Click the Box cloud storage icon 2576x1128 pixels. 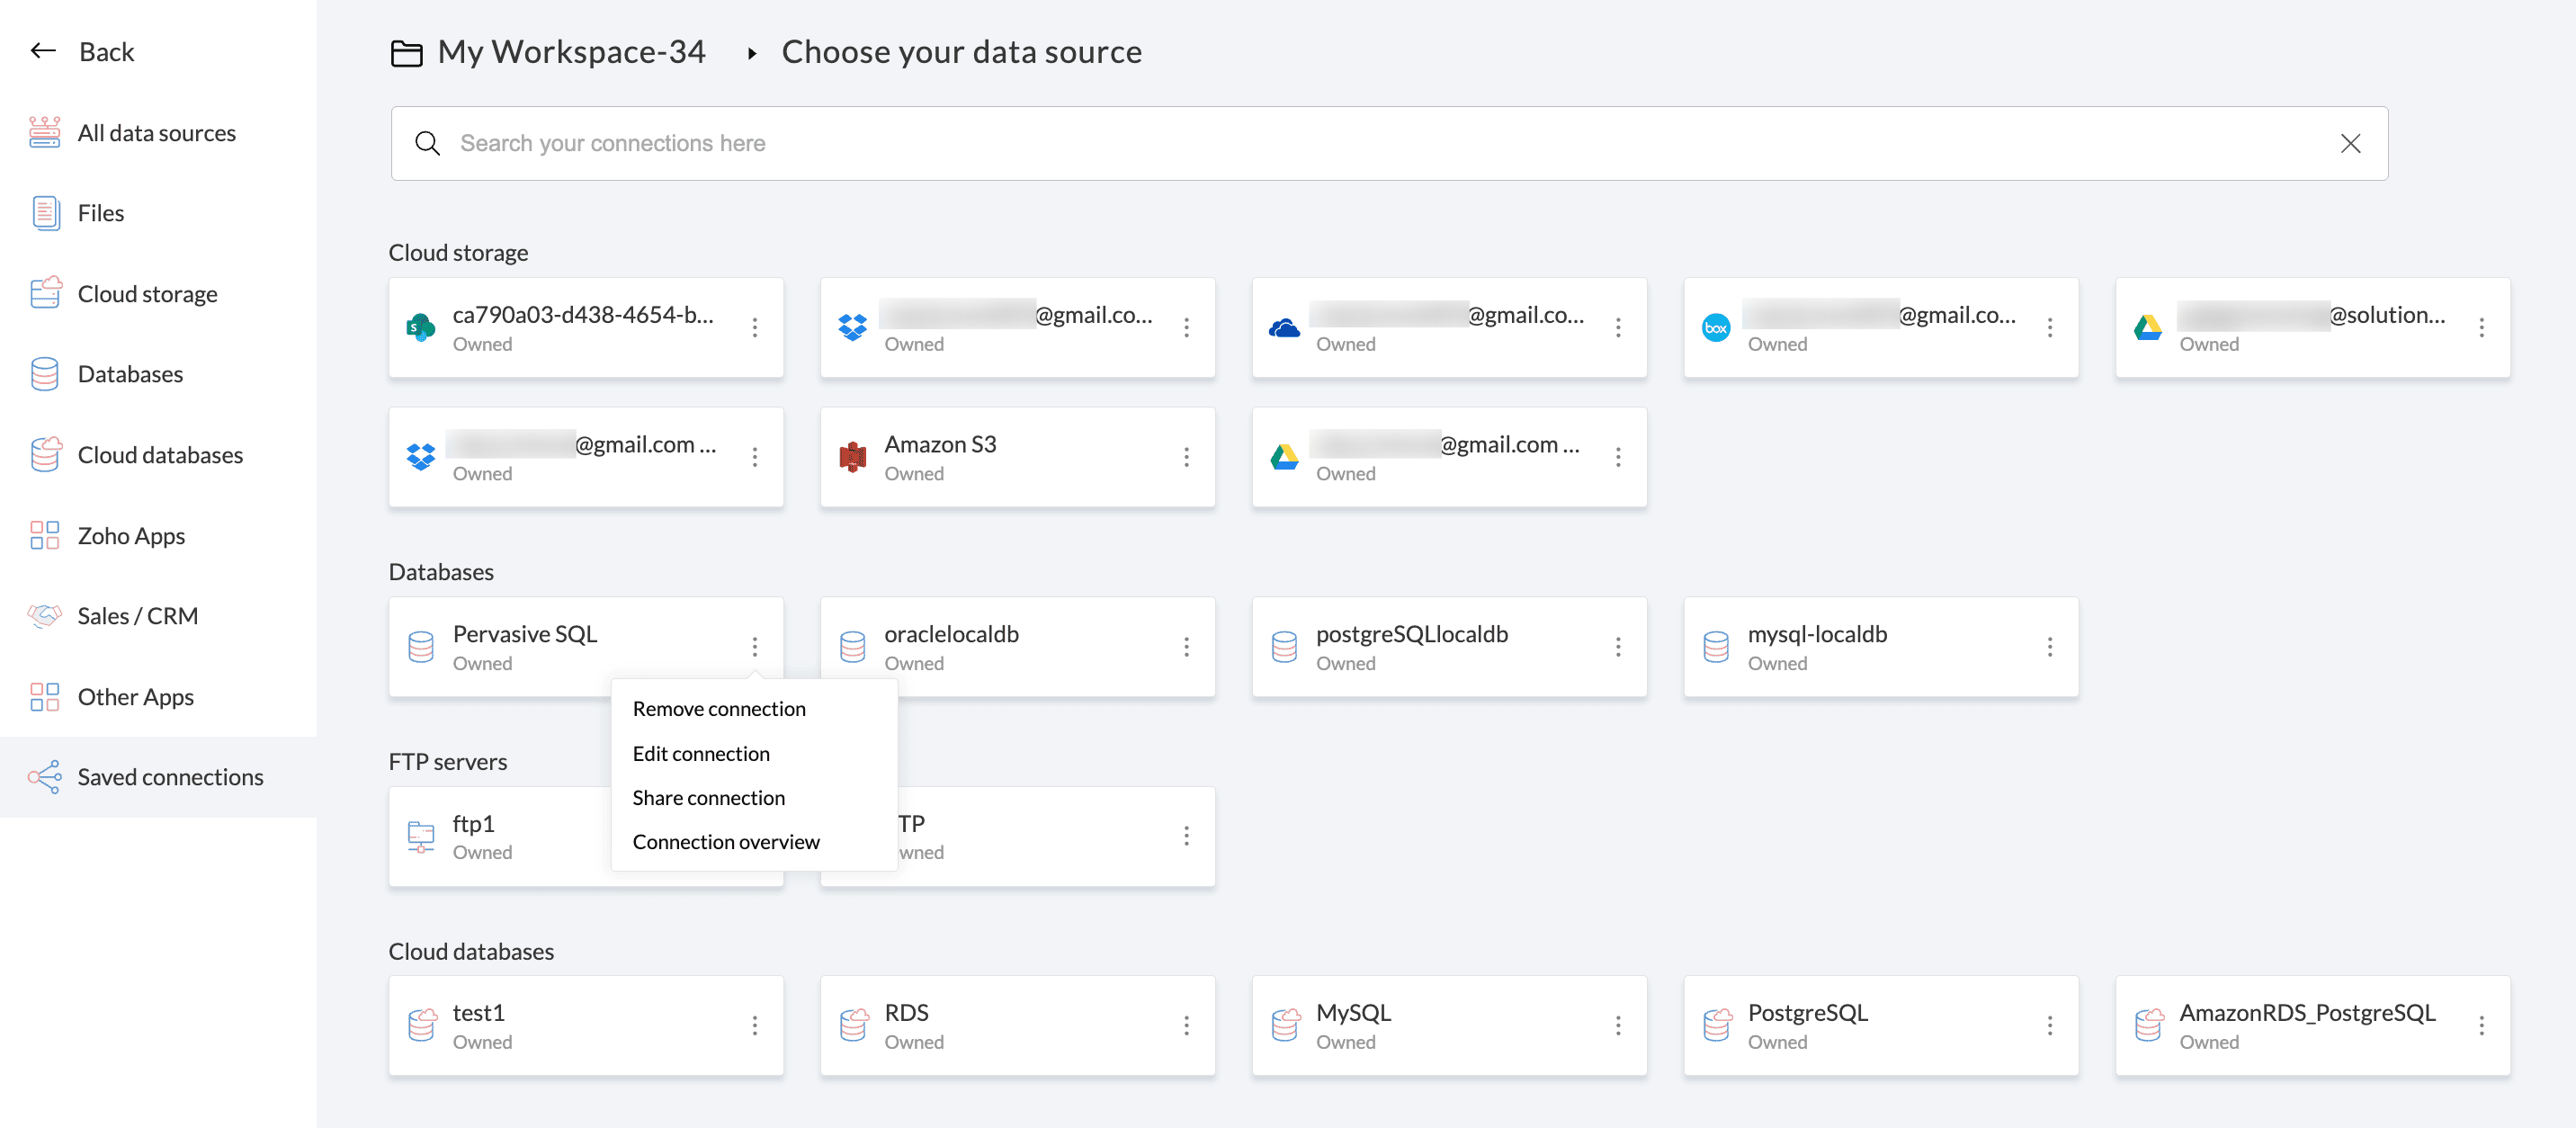point(1715,328)
